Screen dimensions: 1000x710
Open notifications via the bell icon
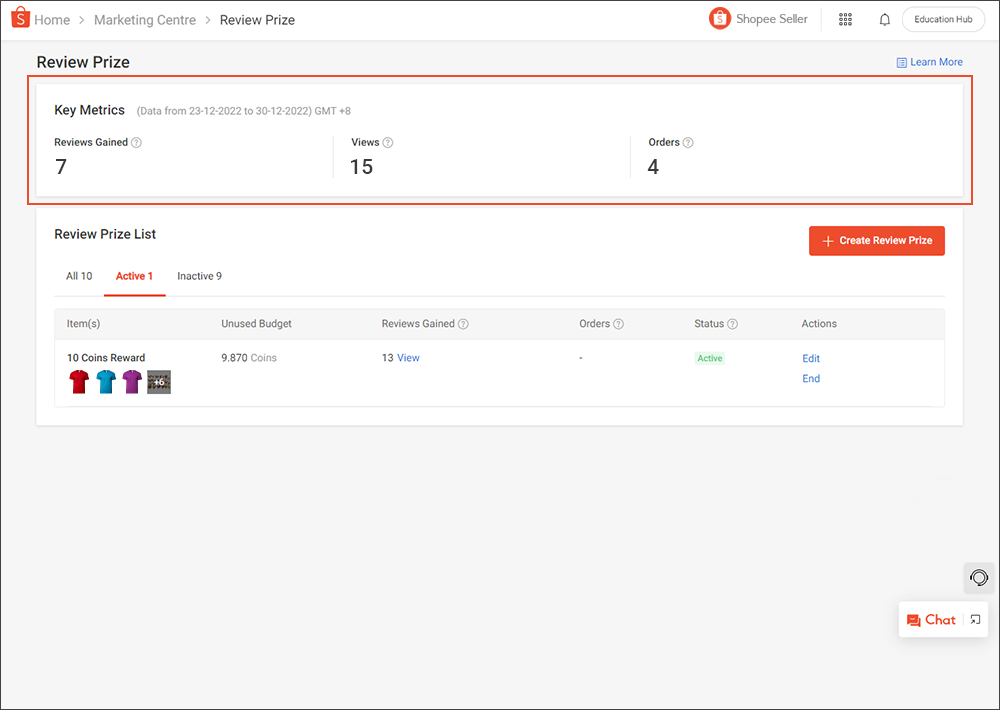click(x=884, y=19)
